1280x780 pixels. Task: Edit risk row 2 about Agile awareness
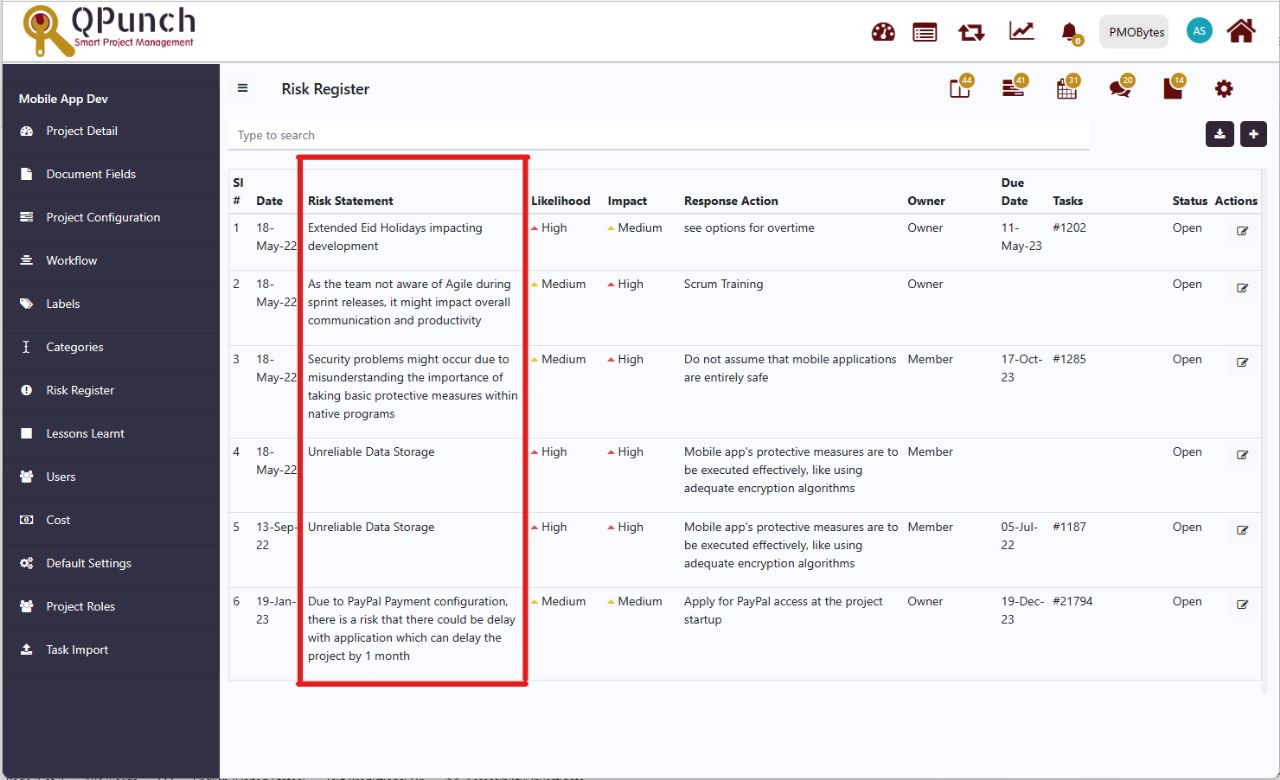[x=1242, y=288]
